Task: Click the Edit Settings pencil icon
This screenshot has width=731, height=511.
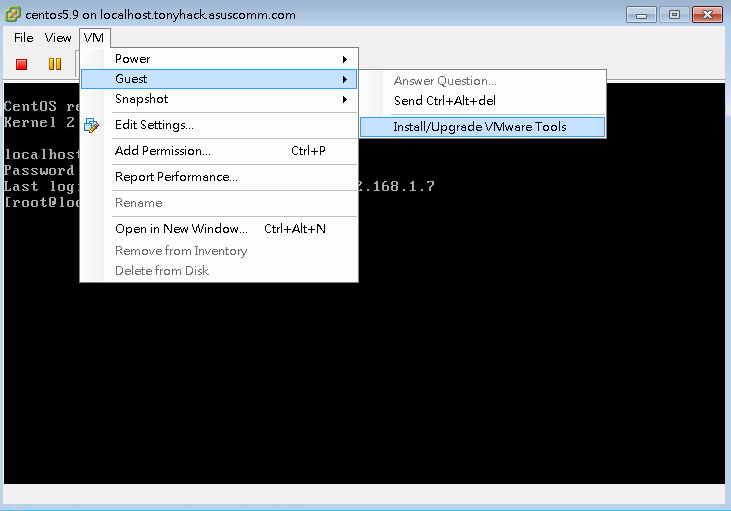Action: click(91, 125)
